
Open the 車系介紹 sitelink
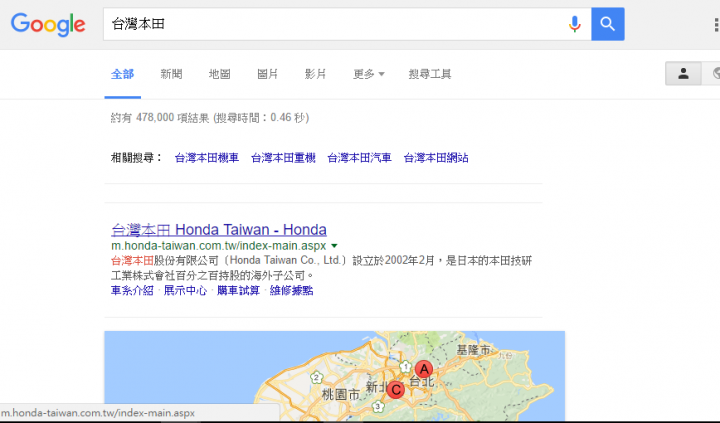pos(132,290)
